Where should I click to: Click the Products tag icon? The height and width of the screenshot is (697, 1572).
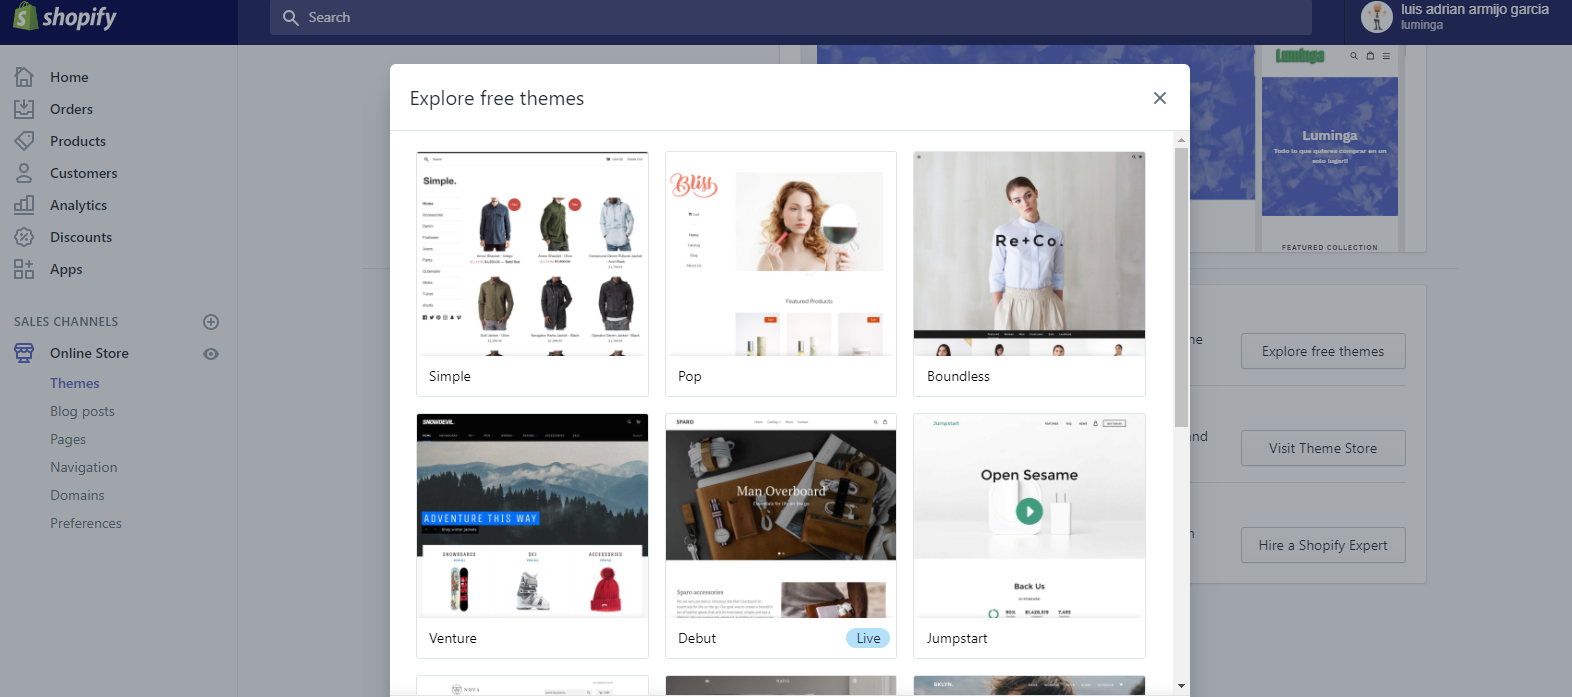tap(24, 141)
